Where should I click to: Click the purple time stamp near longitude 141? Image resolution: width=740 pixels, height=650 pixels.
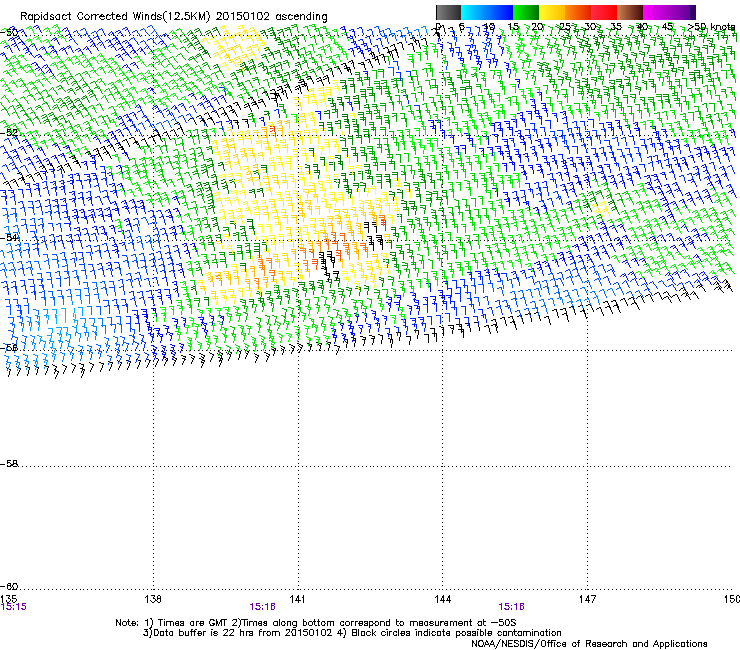(x=262, y=607)
